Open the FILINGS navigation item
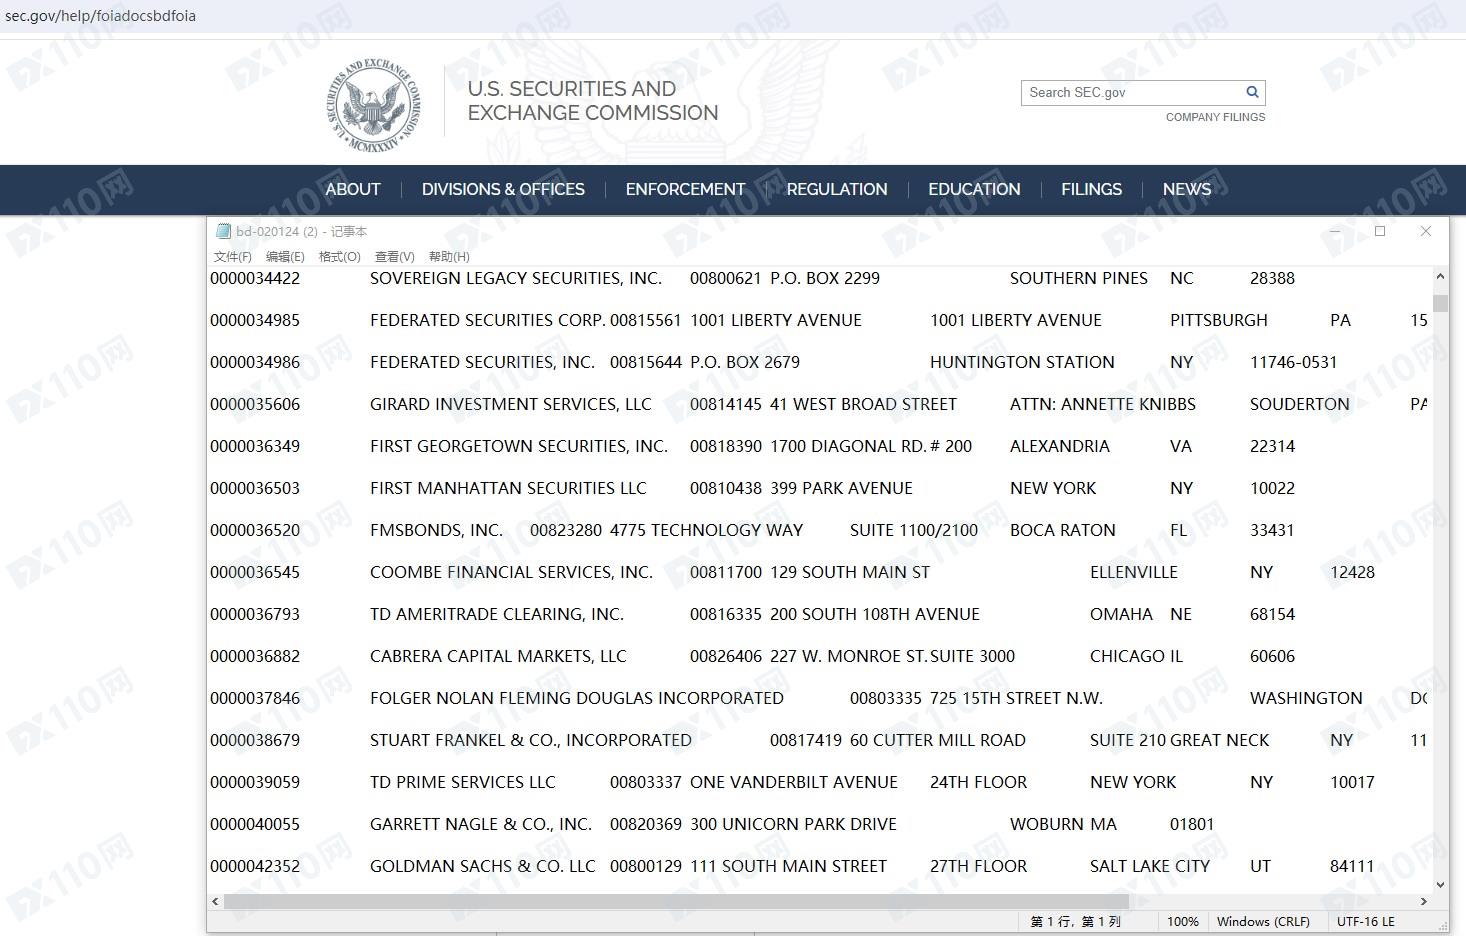This screenshot has height=936, width=1466. 1091,189
